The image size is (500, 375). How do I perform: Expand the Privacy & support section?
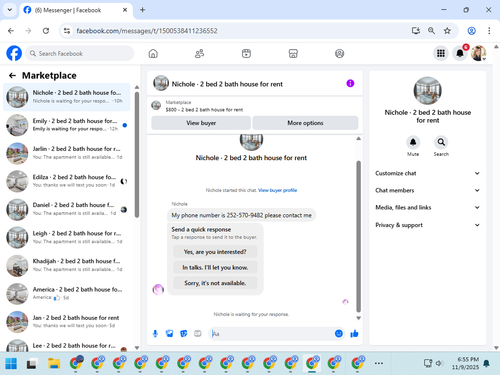pos(428,225)
